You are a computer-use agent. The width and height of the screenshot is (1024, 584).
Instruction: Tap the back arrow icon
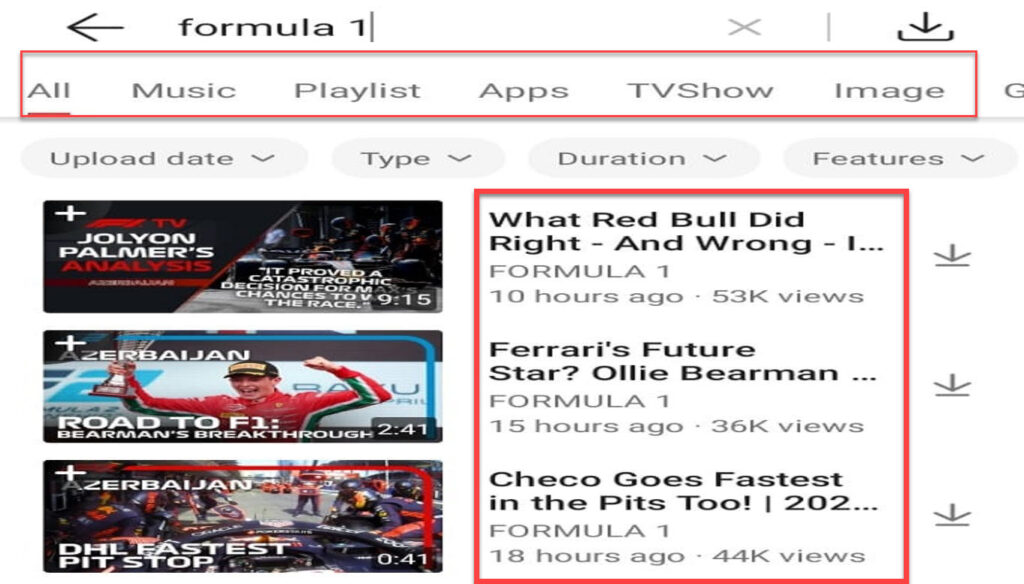(95, 27)
